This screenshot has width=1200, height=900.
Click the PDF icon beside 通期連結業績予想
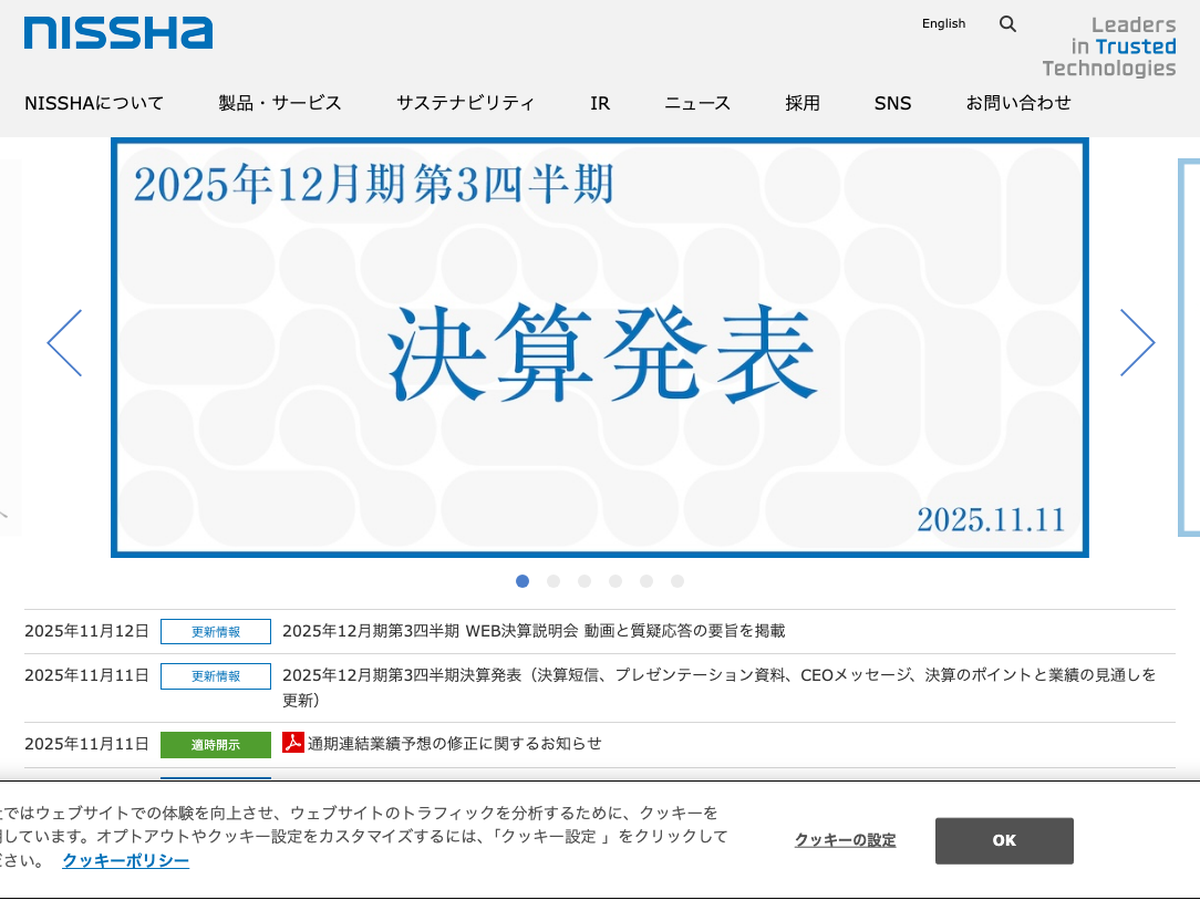(293, 743)
